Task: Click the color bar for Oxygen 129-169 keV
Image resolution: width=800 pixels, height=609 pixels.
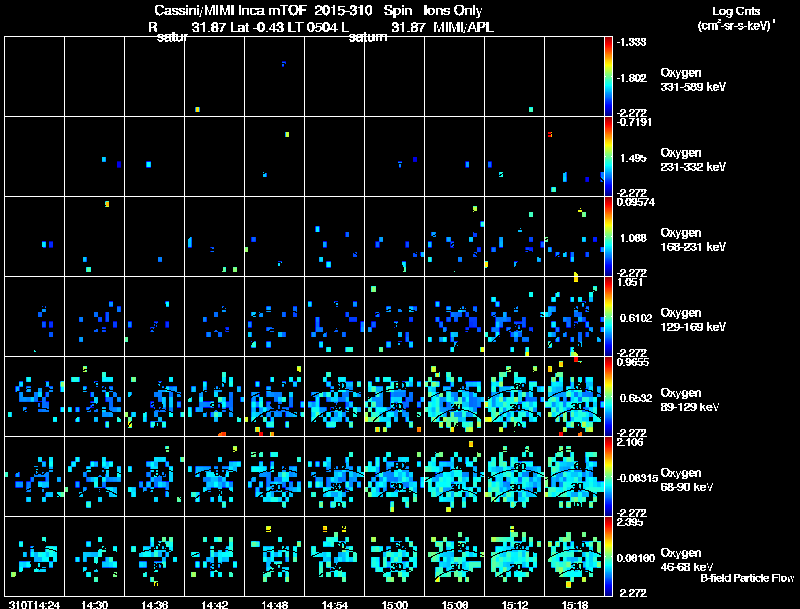Action: tap(608, 317)
